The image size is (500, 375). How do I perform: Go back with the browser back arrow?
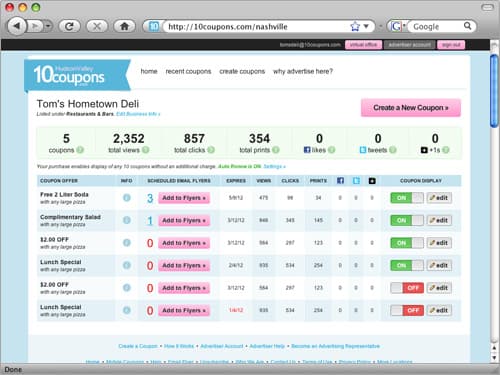click(x=17, y=26)
